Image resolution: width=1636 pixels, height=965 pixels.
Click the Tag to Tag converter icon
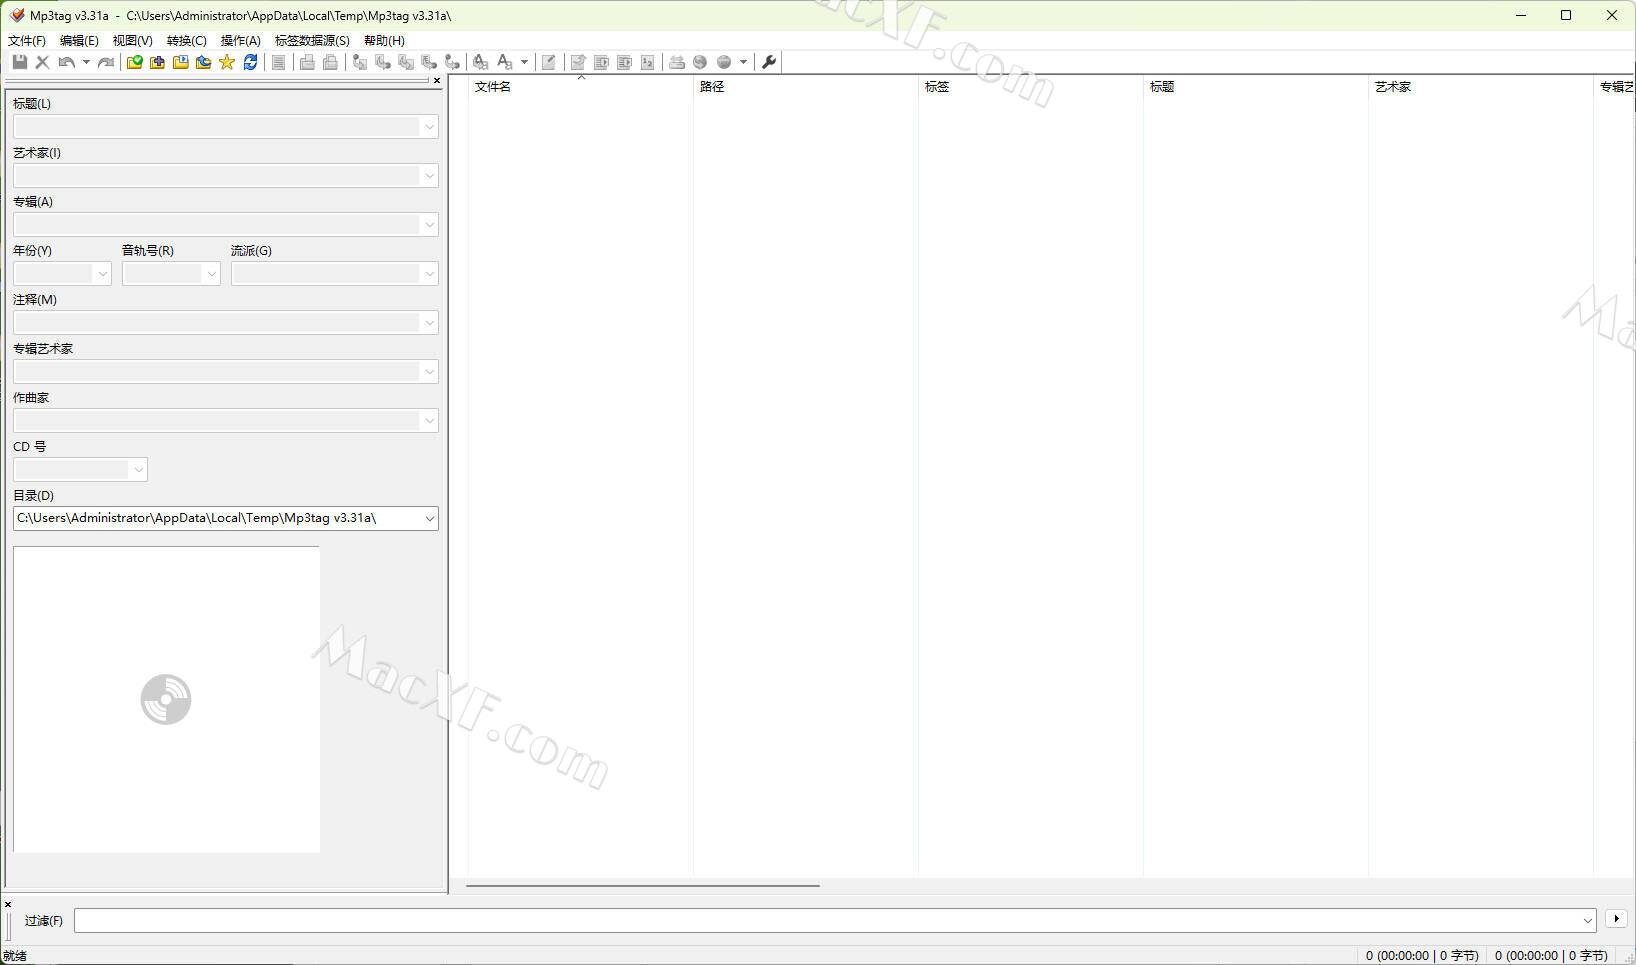click(452, 62)
